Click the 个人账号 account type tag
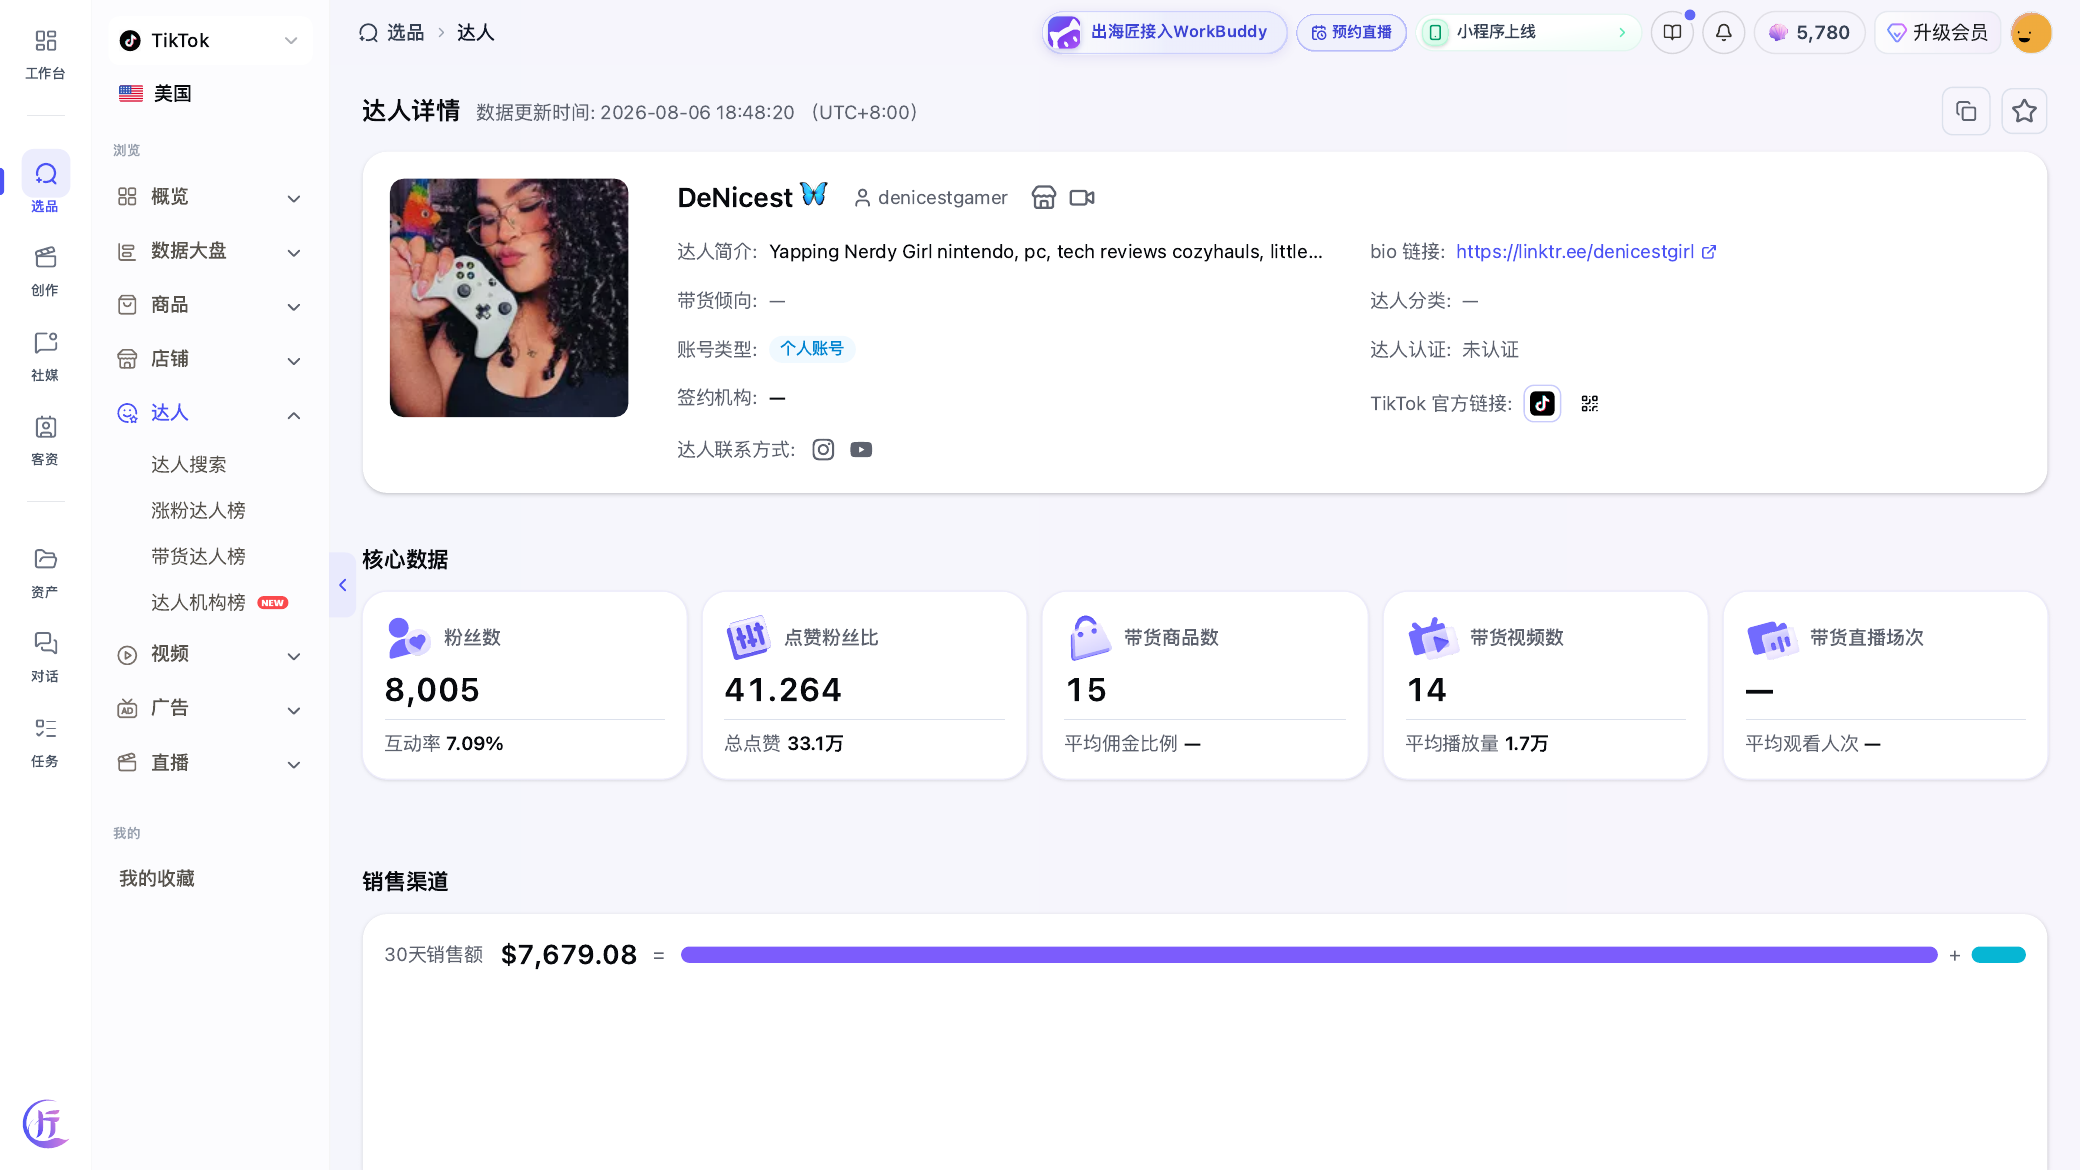Viewport: 2080px width, 1170px height. pos(812,349)
